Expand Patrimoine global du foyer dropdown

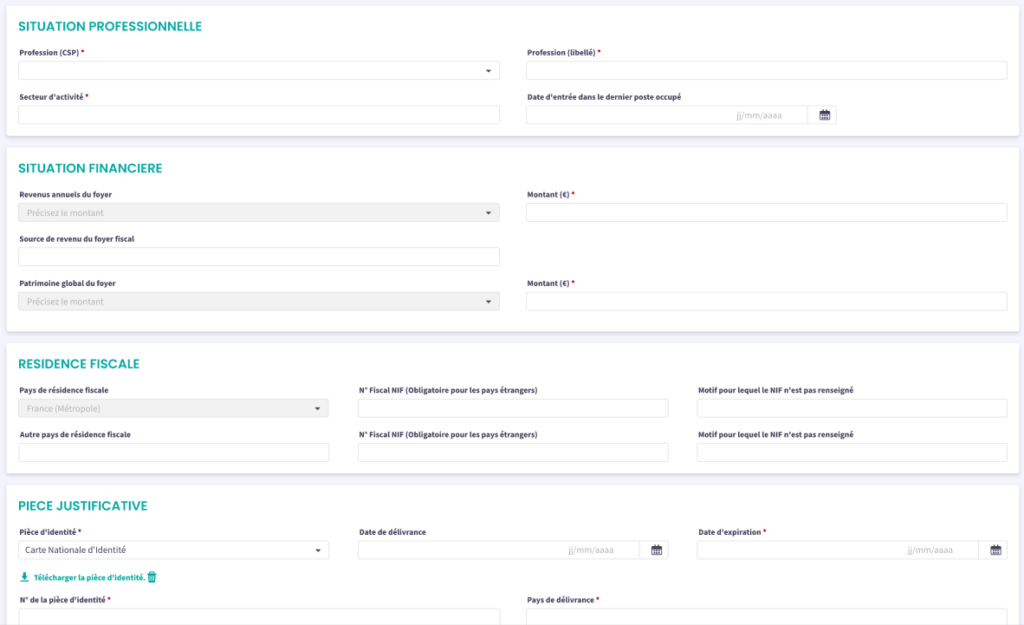coord(258,301)
